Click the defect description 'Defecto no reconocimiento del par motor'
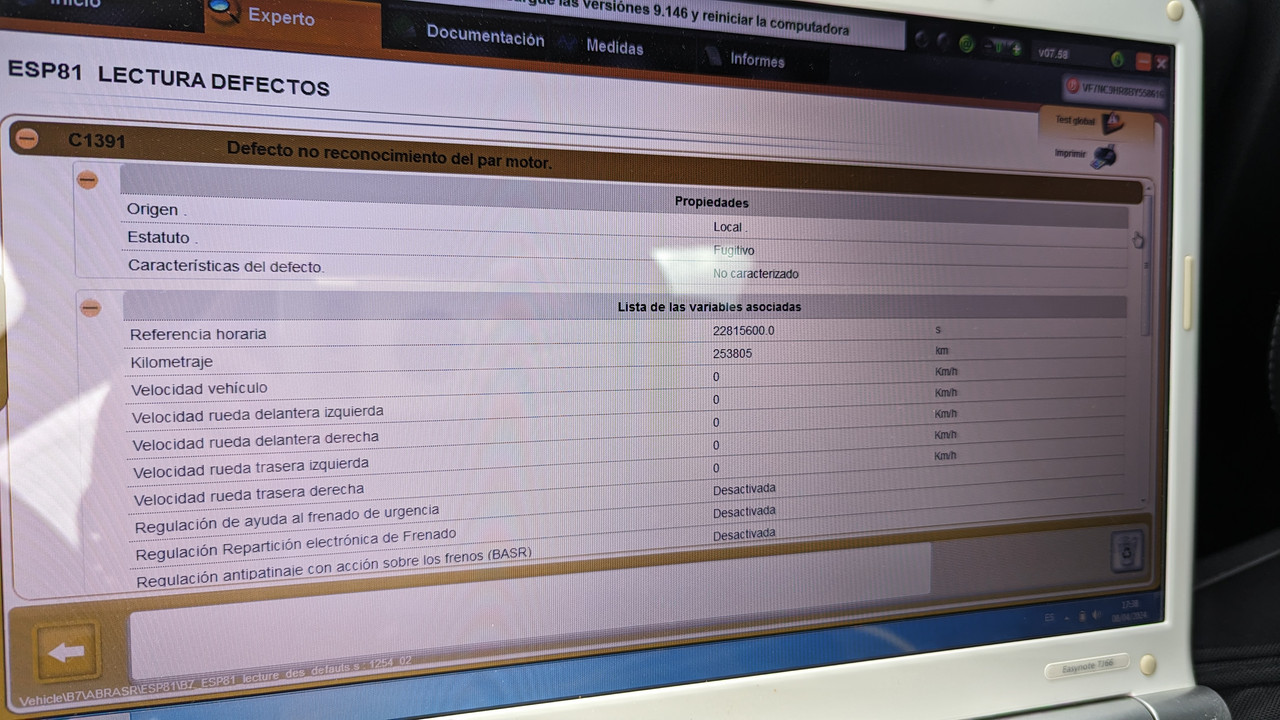This screenshot has width=1280, height=720. tap(389, 155)
